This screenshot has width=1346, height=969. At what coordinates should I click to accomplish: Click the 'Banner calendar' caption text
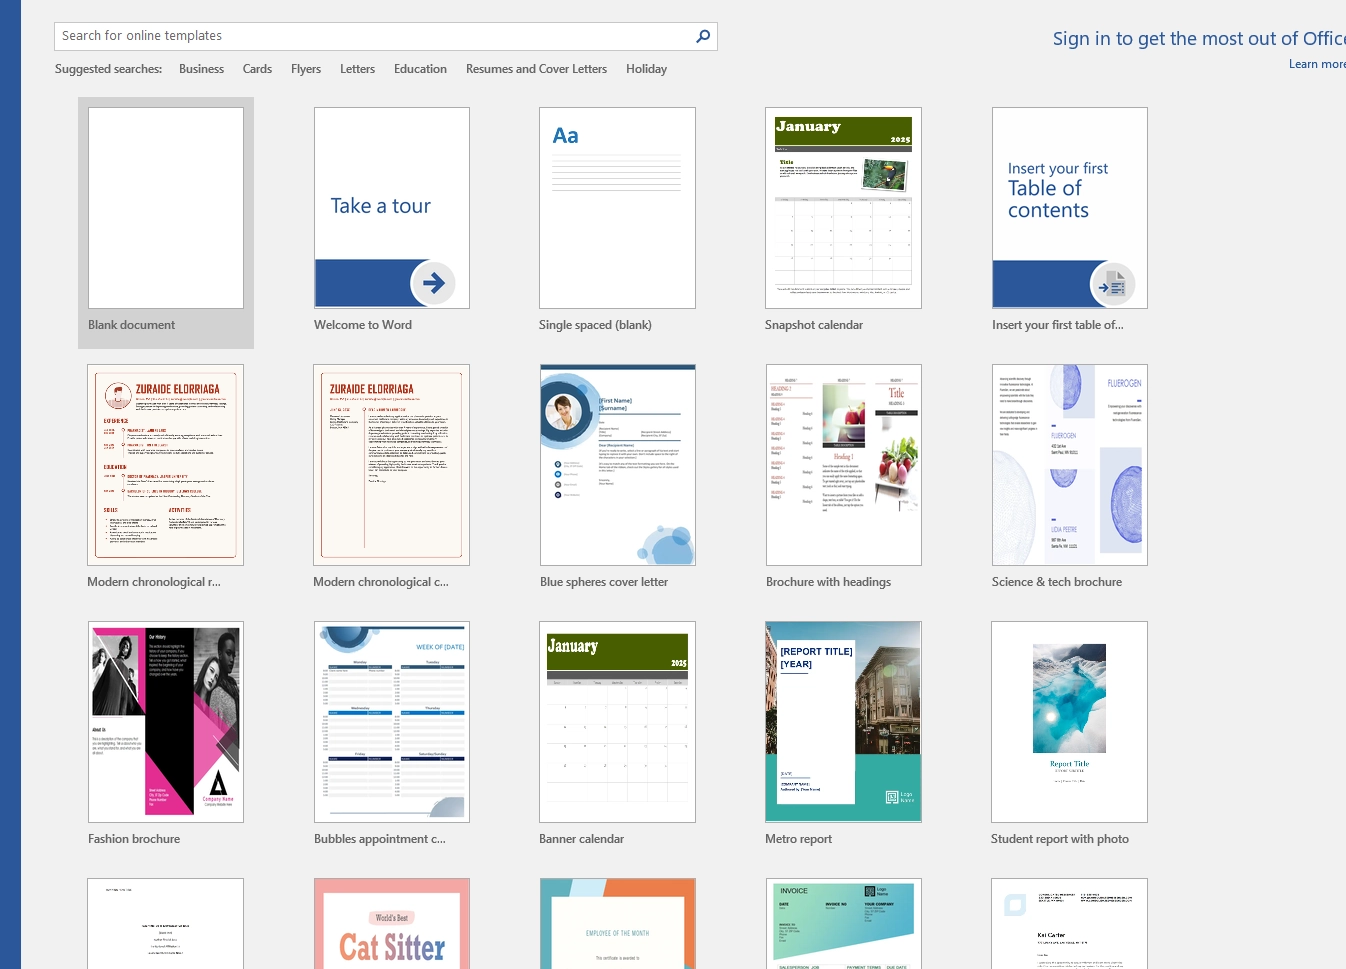(581, 839)
